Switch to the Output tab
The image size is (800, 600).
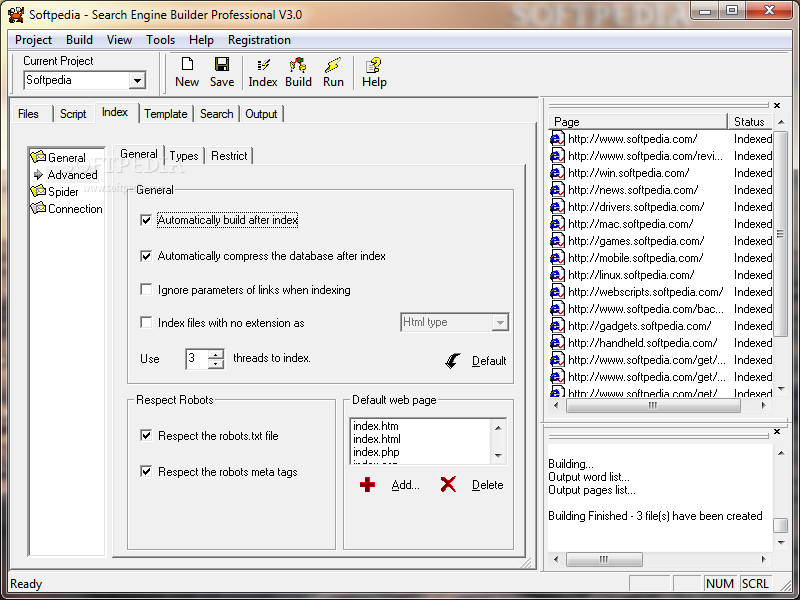point(261,114)
